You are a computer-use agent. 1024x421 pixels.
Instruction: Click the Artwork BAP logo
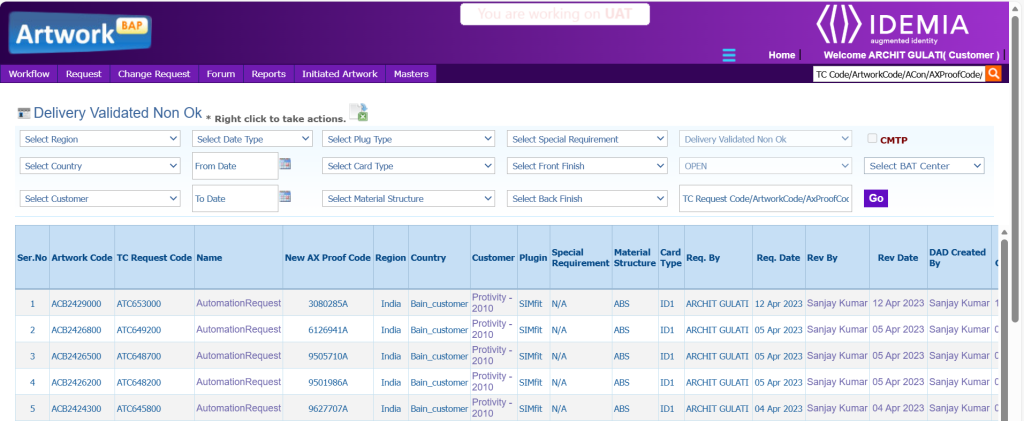pyautogui.click(x=80, y=34)
